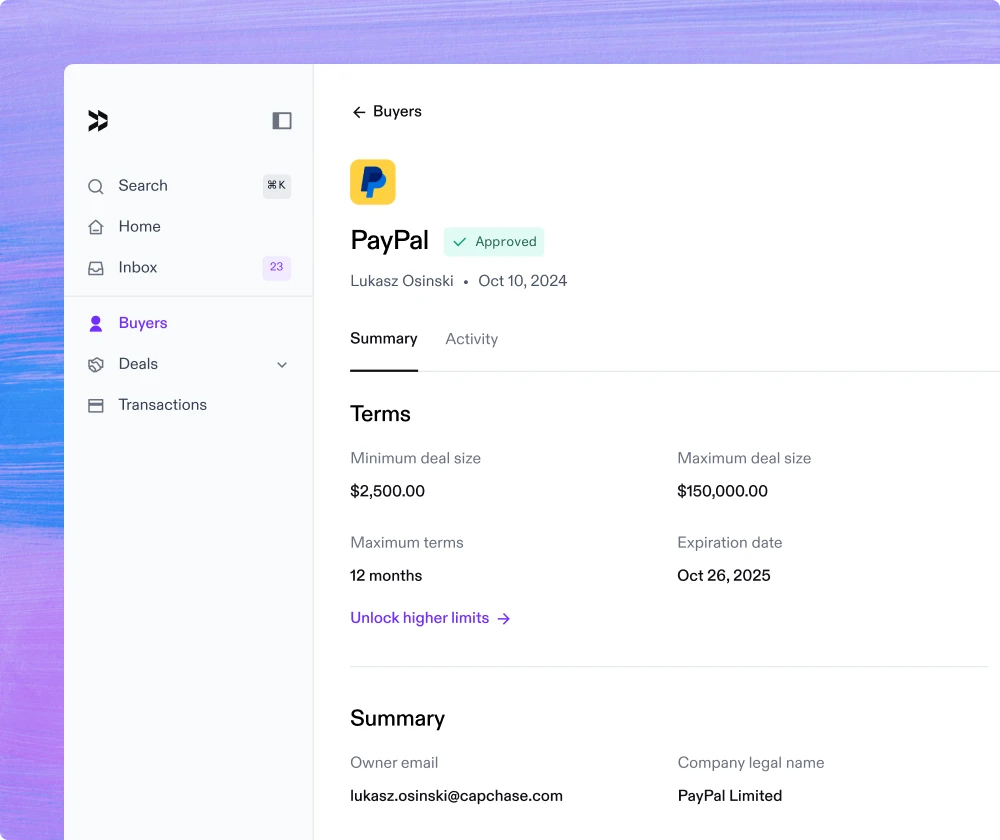The height and width of the screenshot is (840, 1000).
Task: Click the Expiration date label
Action: point(730,543)
